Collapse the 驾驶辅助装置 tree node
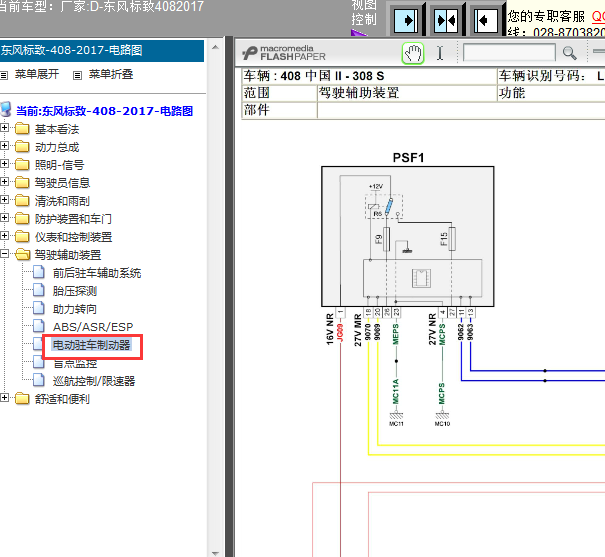Image resolution: width=605 pixels, height=557 pixels. [x=4, y=254]
